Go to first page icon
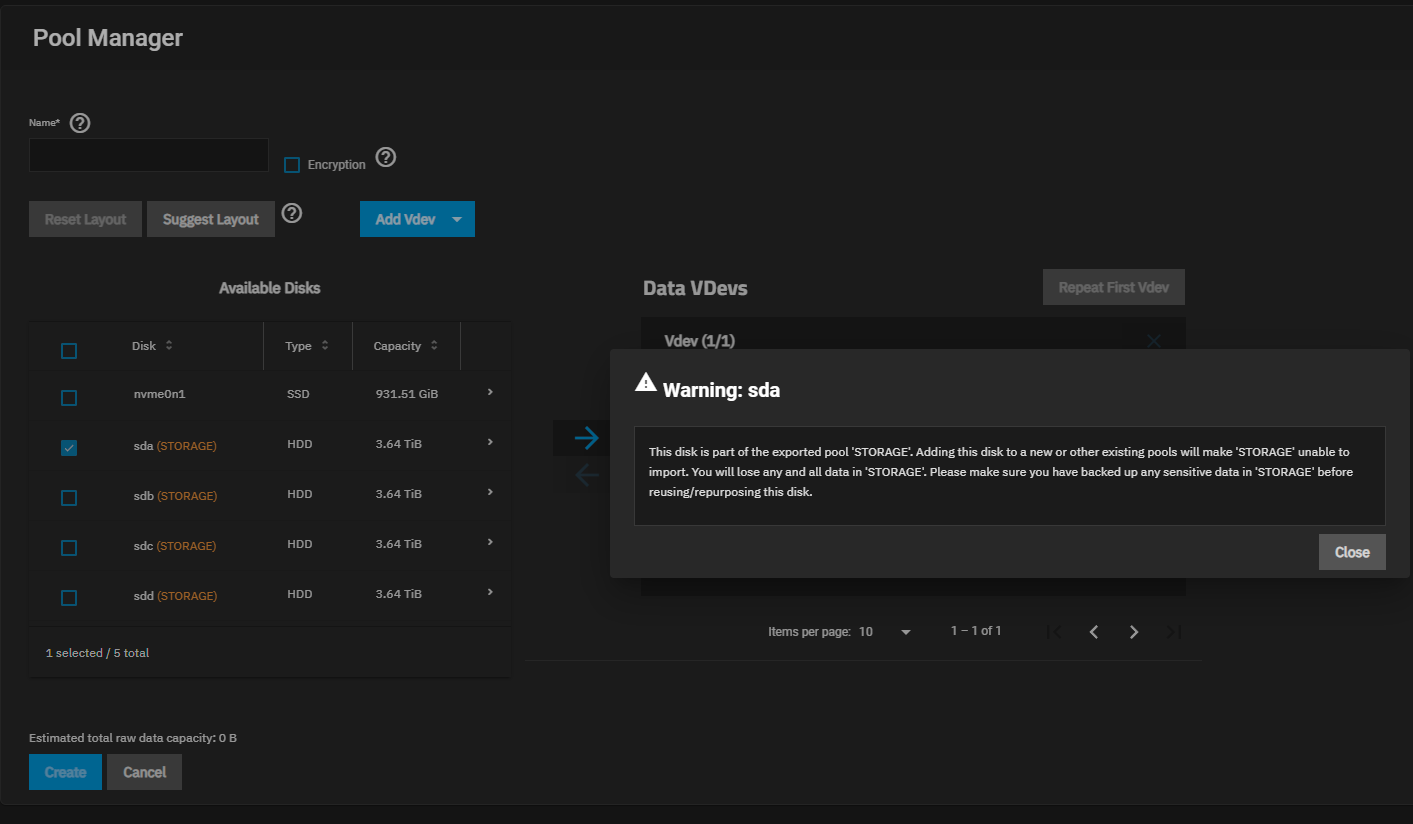The width and height of the screenshot is (1413, 824). point(1054,632)
